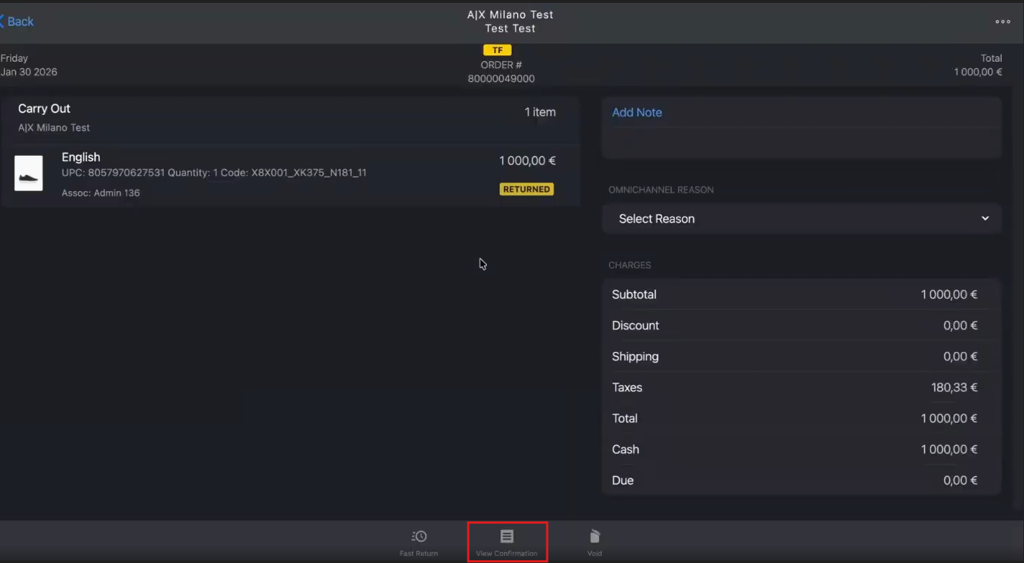Select the Carry Out heading
This screenshot has width=1024, height=563.
[x=44, y=109]
